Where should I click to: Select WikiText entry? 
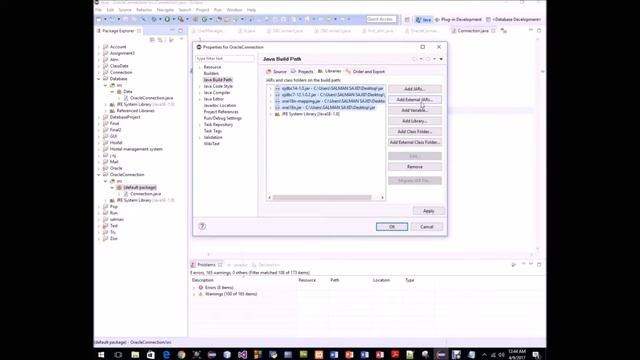(211, 144)
